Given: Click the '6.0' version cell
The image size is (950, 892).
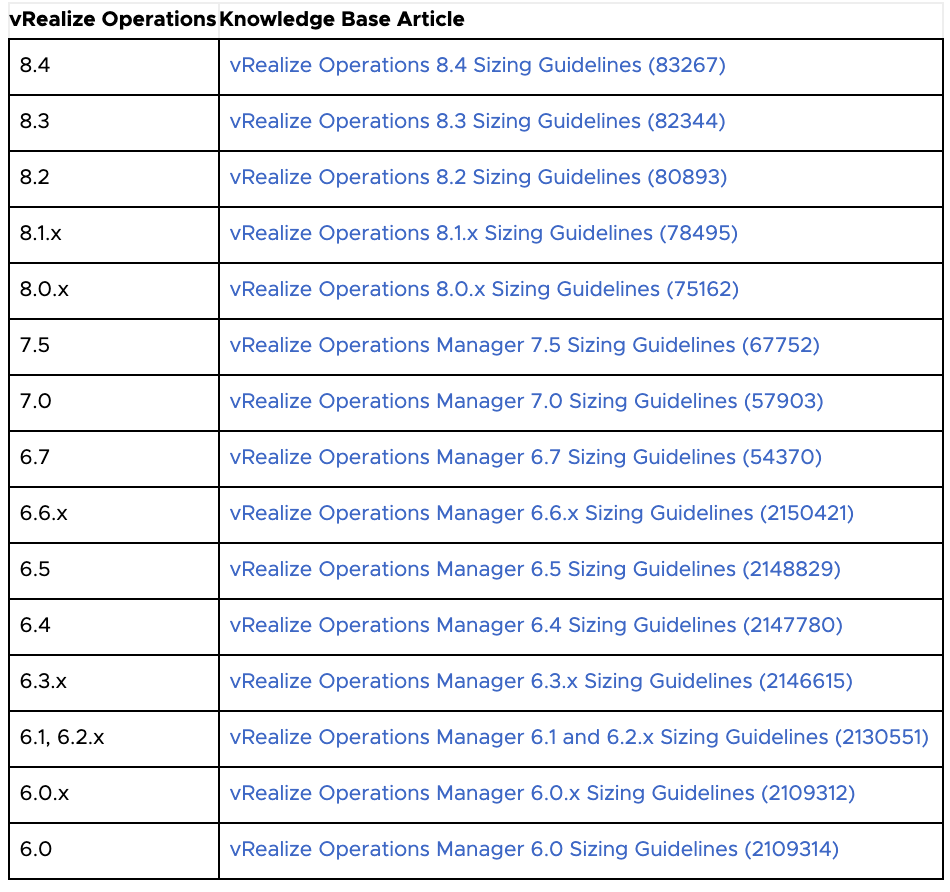Looking at the screenshot, I should [114, 850].
